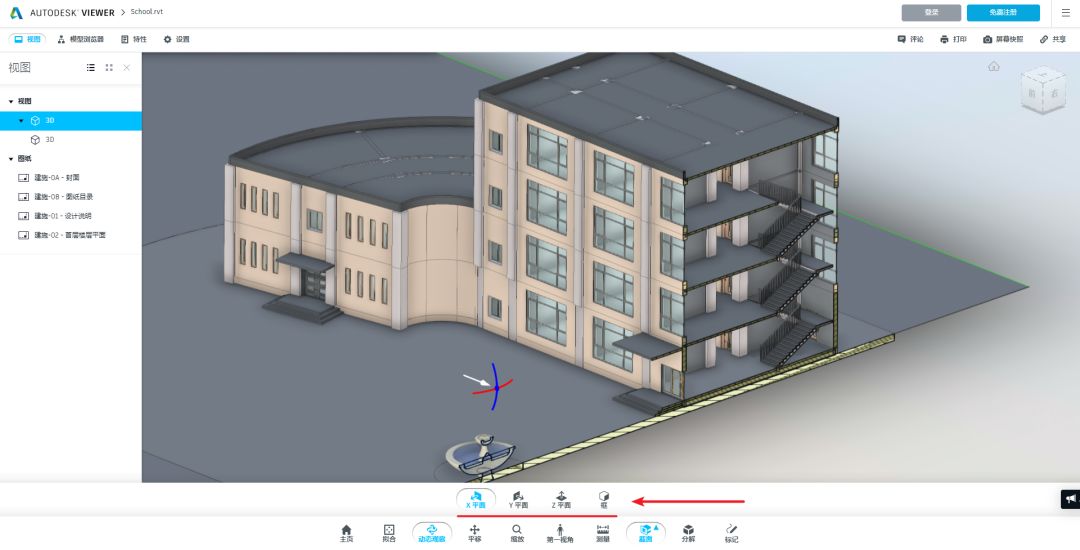Collapse the 图纸 sheets group

coord(11,159)
